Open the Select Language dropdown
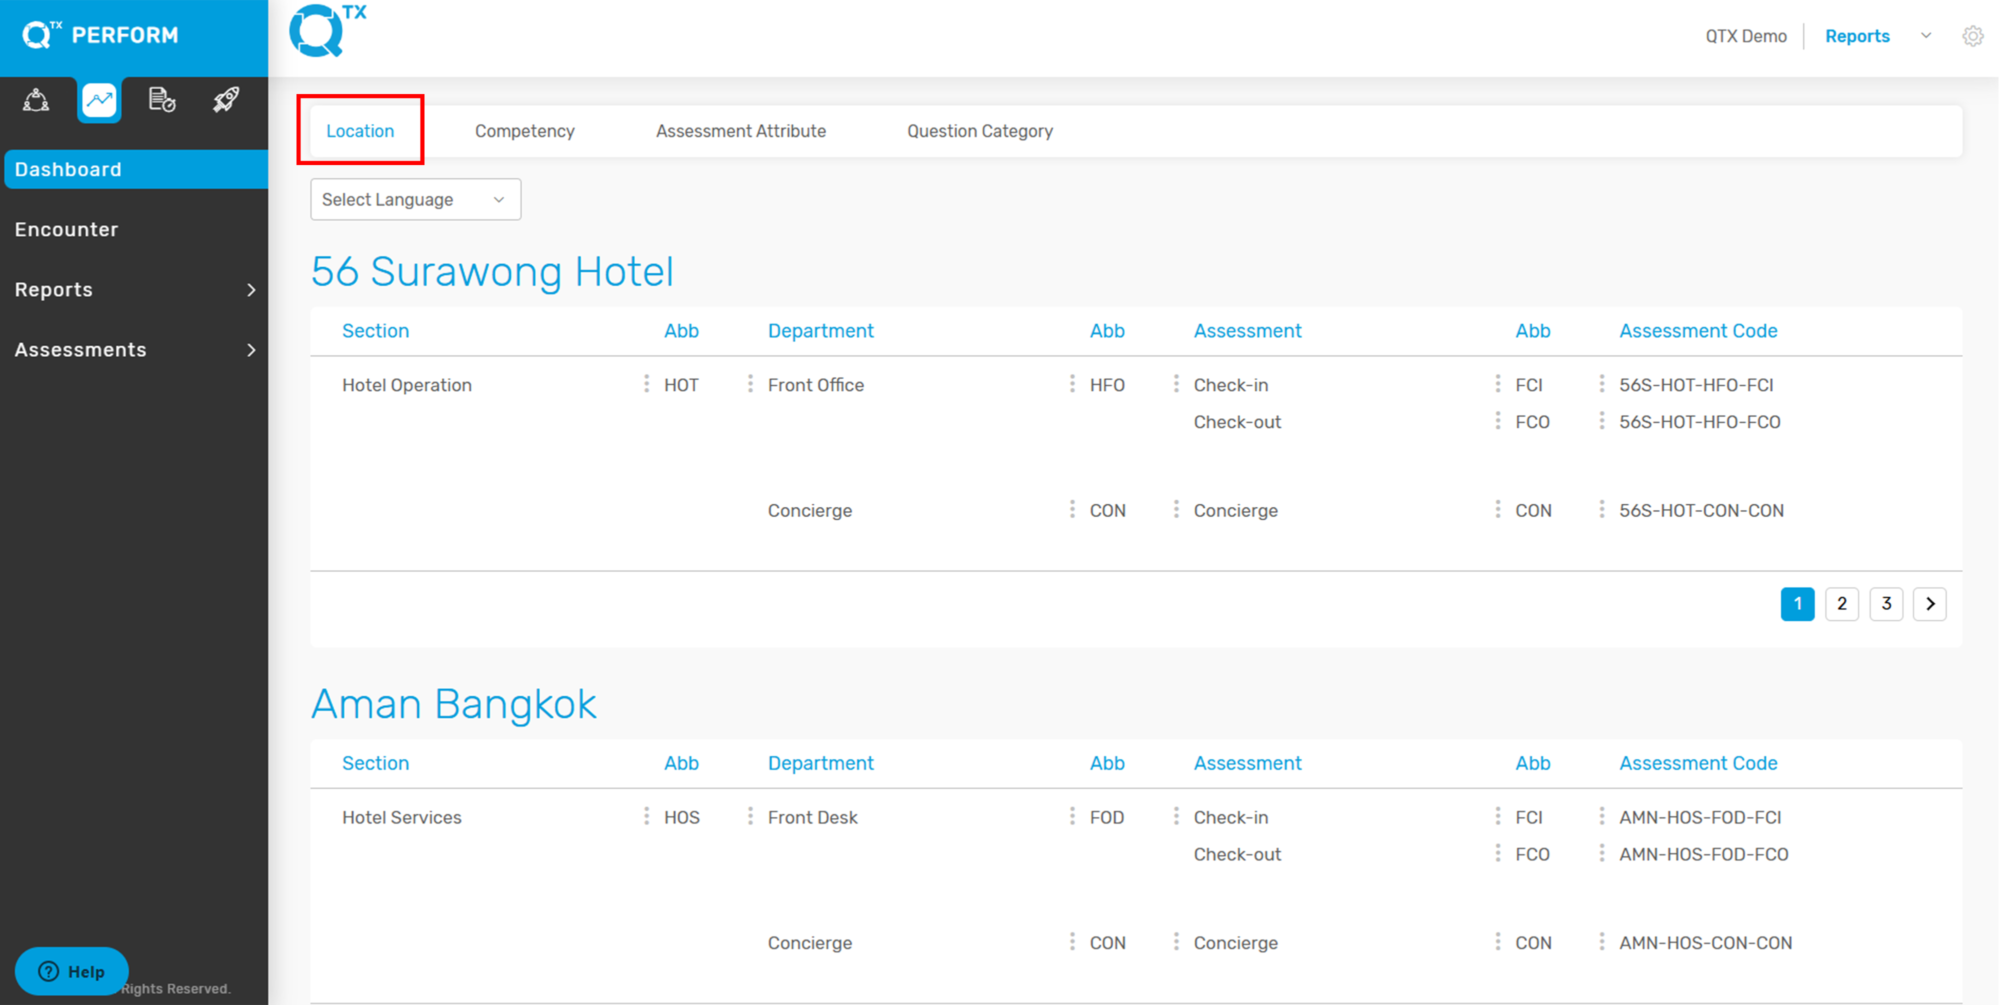Image resolution: width=2000 pixels, height=1005 pixels. tap(415, 200)
